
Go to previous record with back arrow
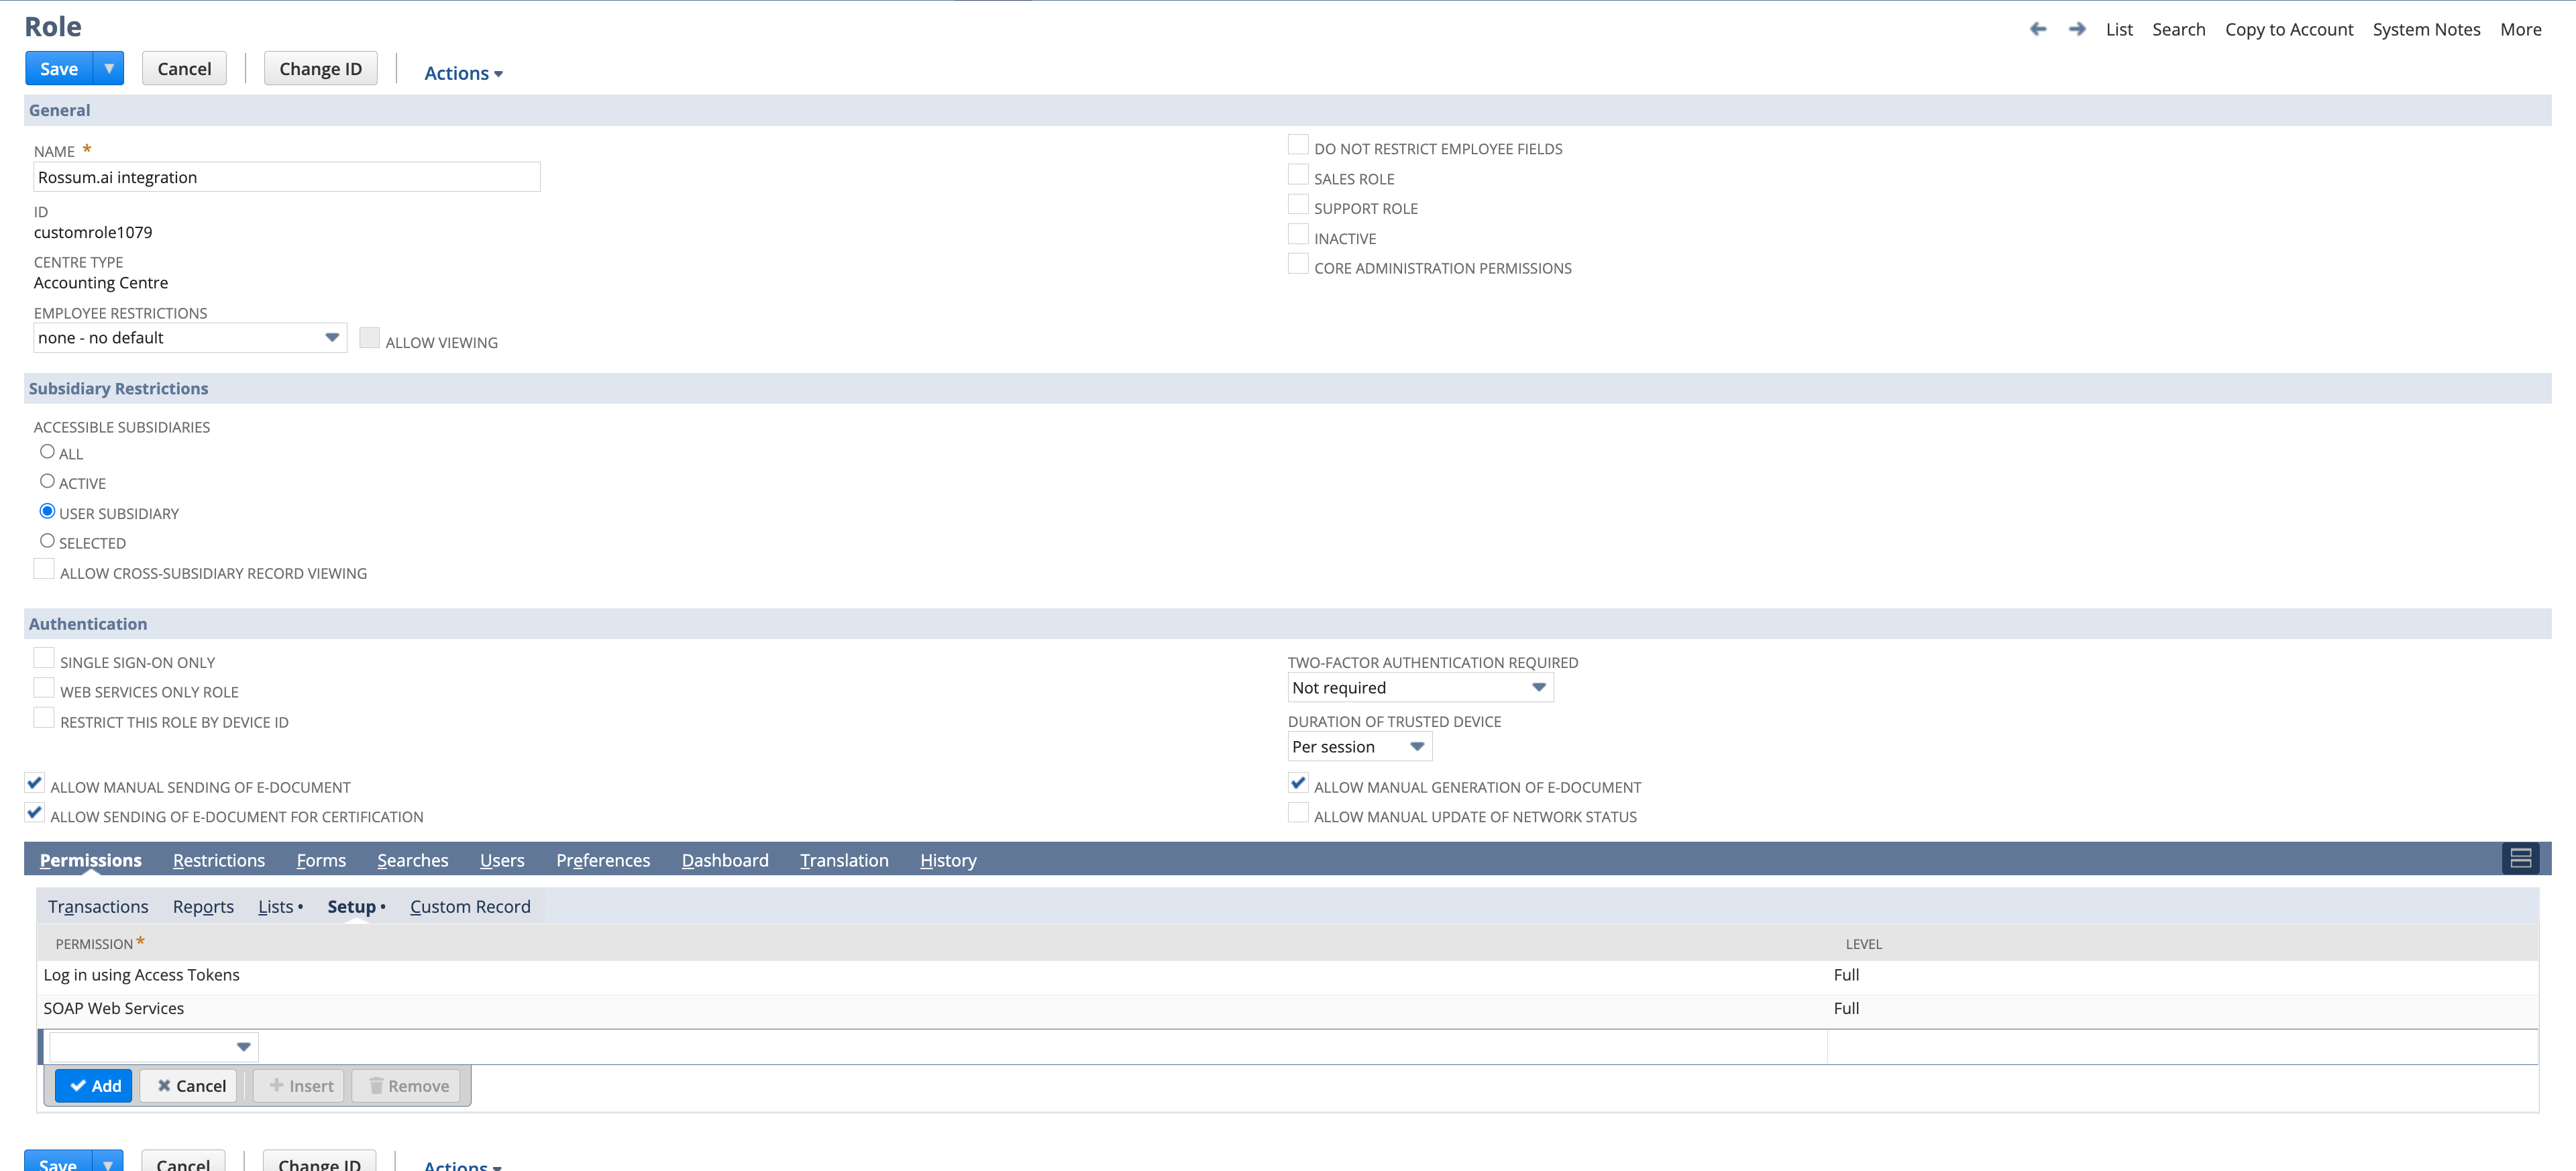[2037, 29]
